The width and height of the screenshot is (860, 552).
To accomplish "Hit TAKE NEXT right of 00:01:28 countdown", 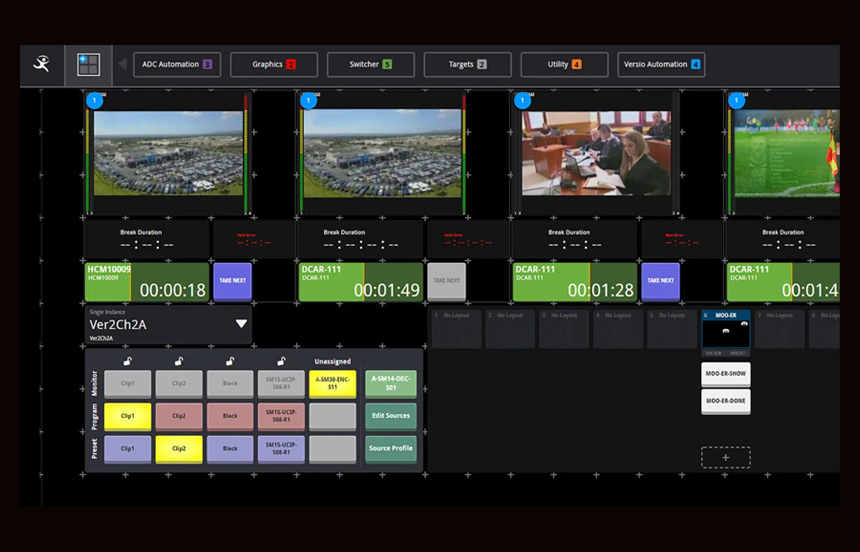I will coord(660,281).
